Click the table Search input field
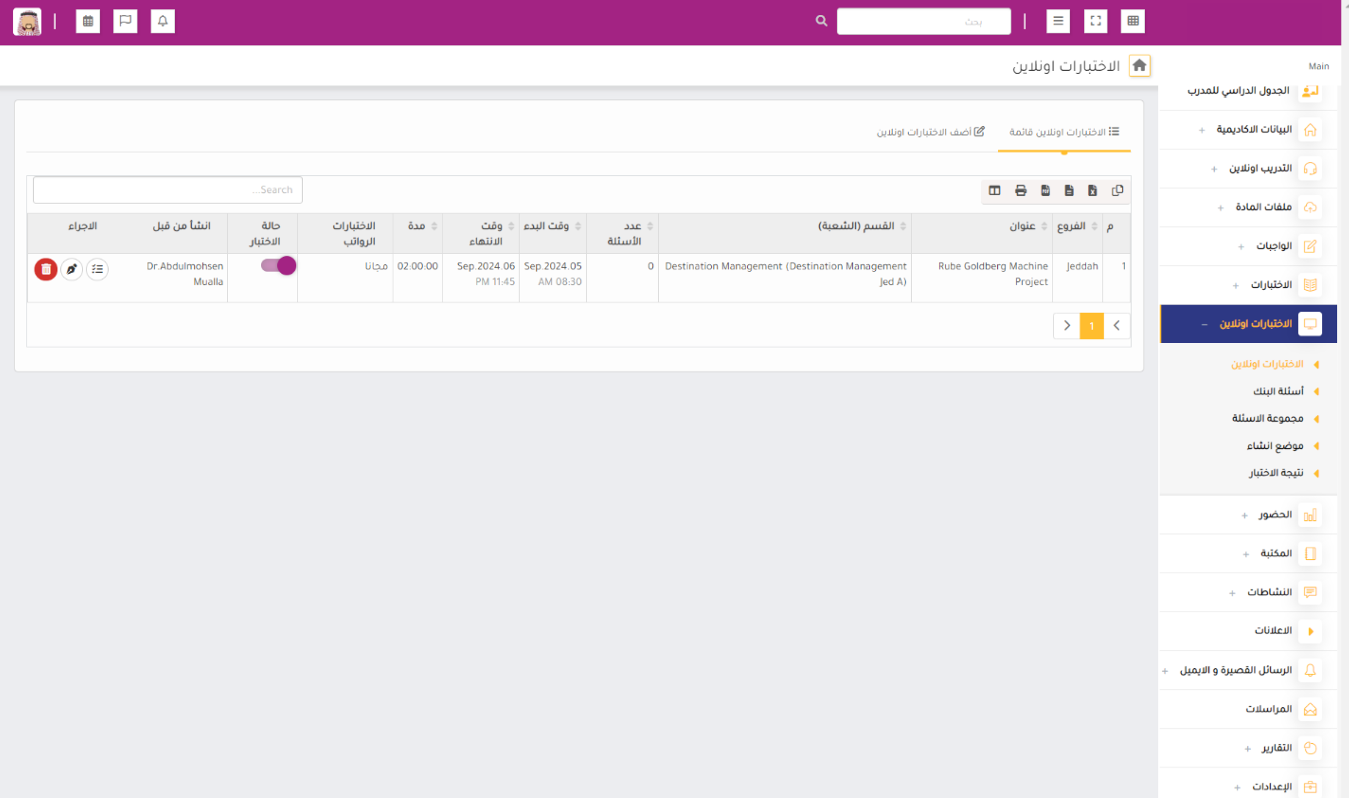Screen dimensions: 1349x798 [x=168, y=190]
